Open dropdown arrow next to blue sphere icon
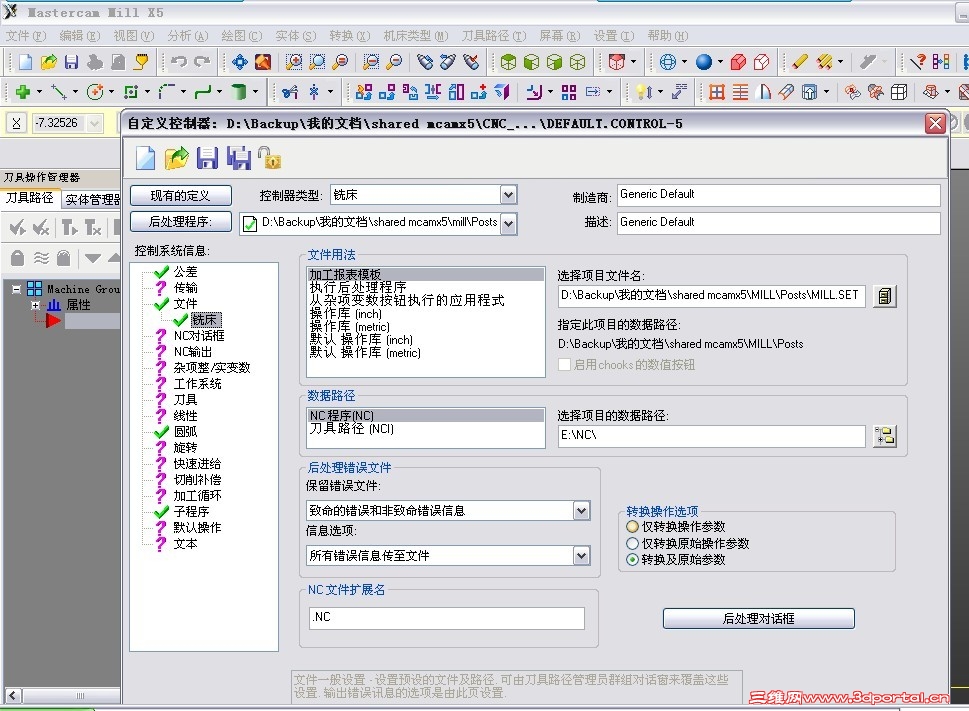Image resolution: width=969 pixels, height=711 pixels. click(720, 62)
